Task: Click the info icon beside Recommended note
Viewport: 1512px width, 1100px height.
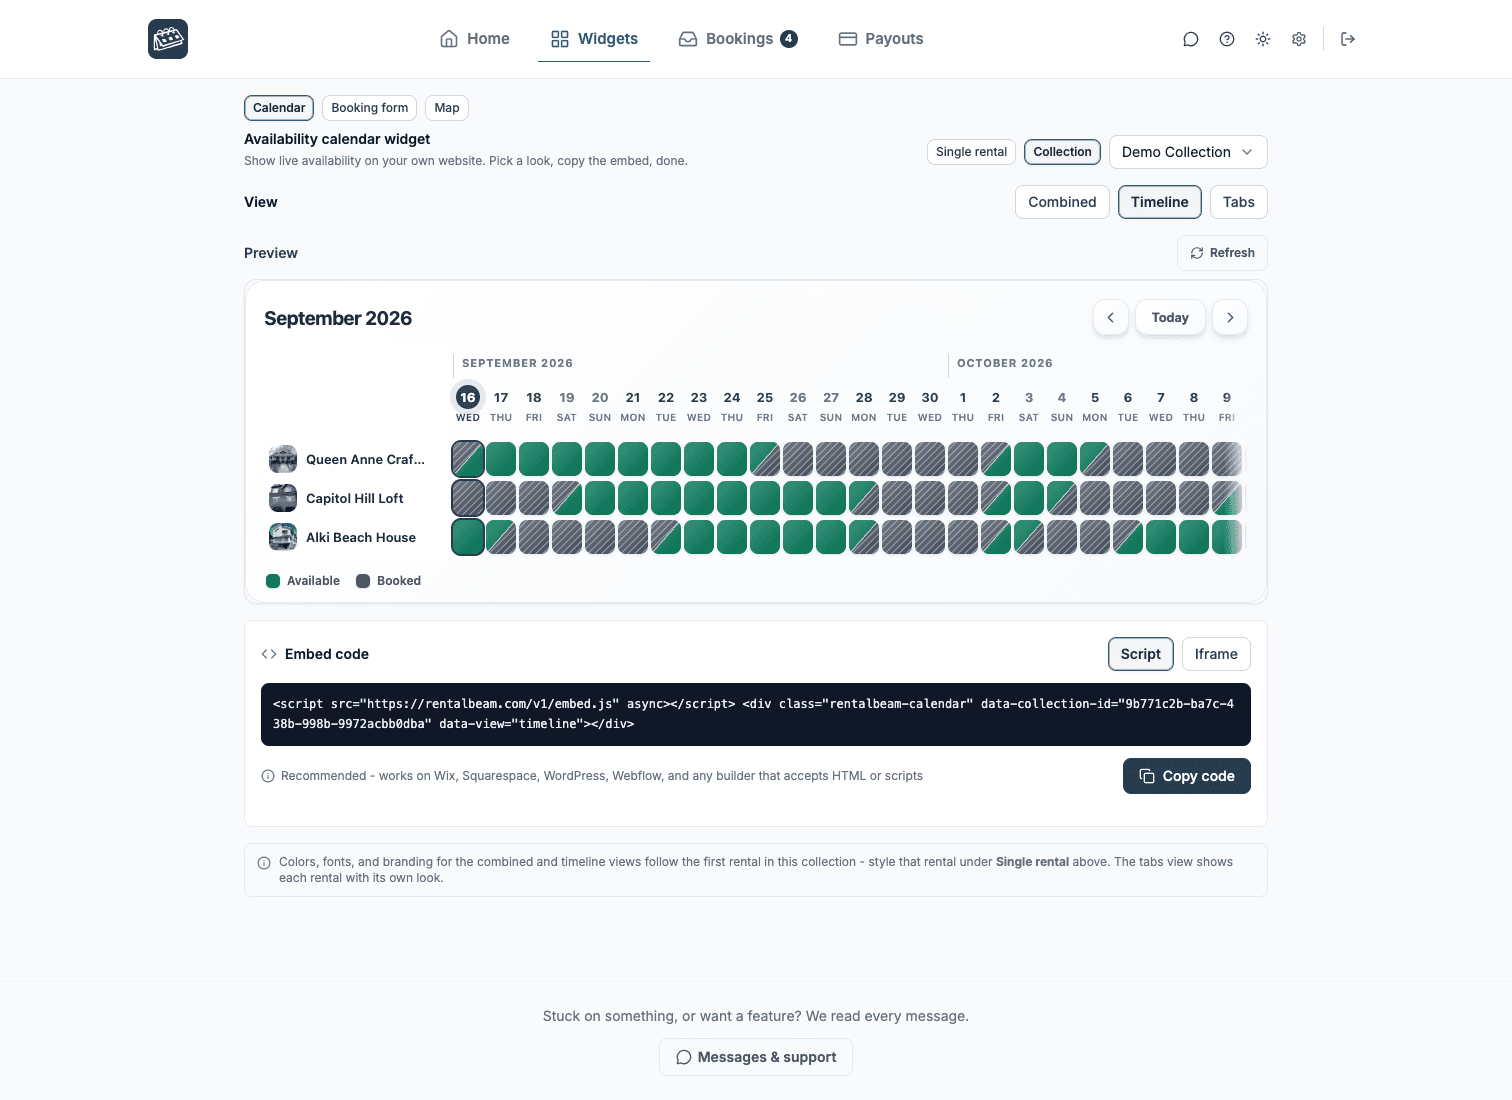Action: pyautogui.click(x=268, y=776)
